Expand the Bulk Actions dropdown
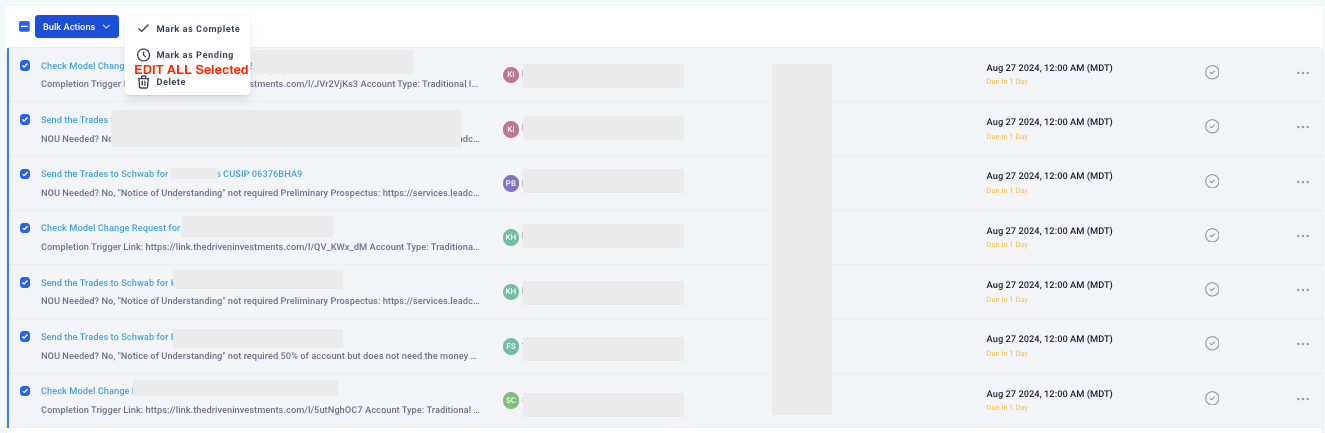 (x=76, y=27)
